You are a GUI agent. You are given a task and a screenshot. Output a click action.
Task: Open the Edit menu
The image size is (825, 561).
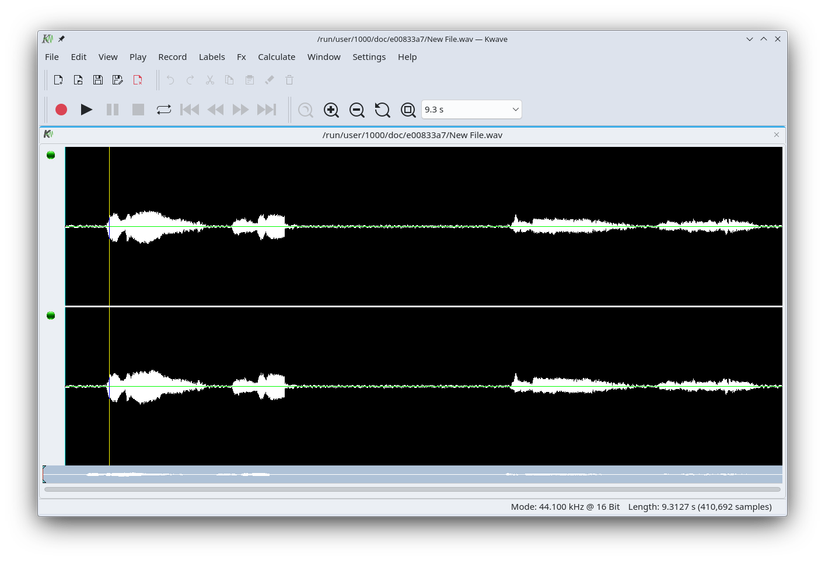tap(78, 57)
